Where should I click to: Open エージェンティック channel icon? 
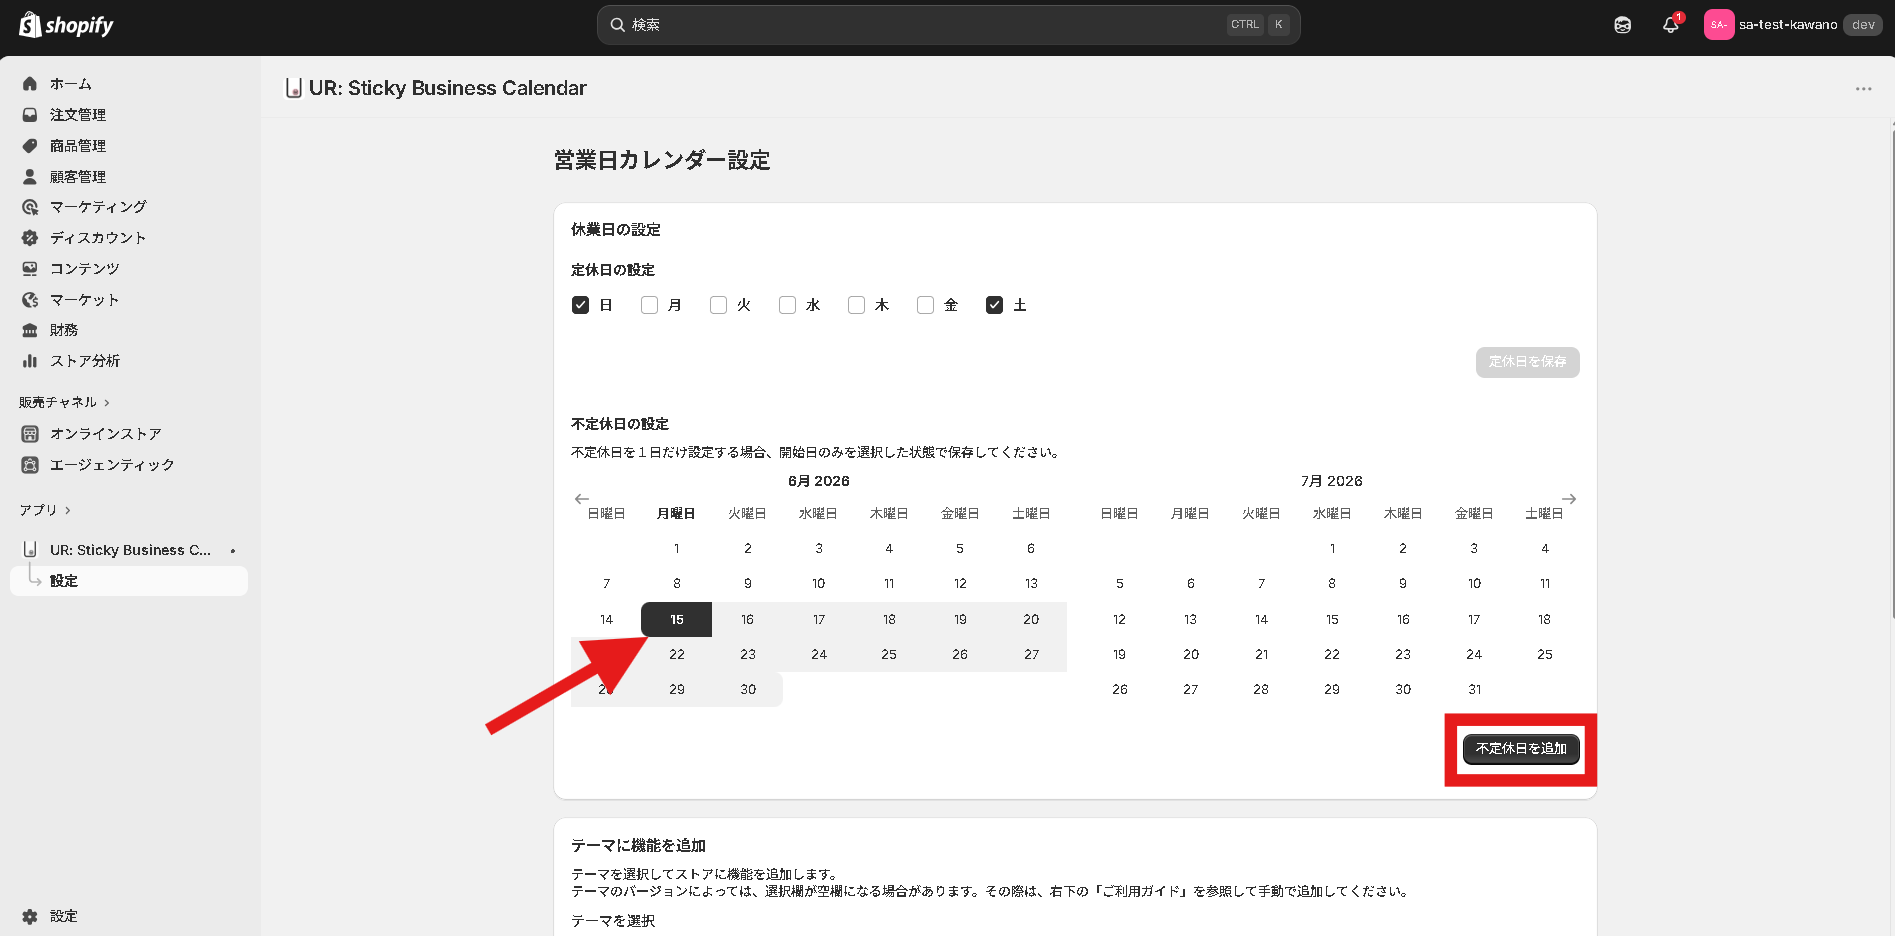[x=30, y=465]
